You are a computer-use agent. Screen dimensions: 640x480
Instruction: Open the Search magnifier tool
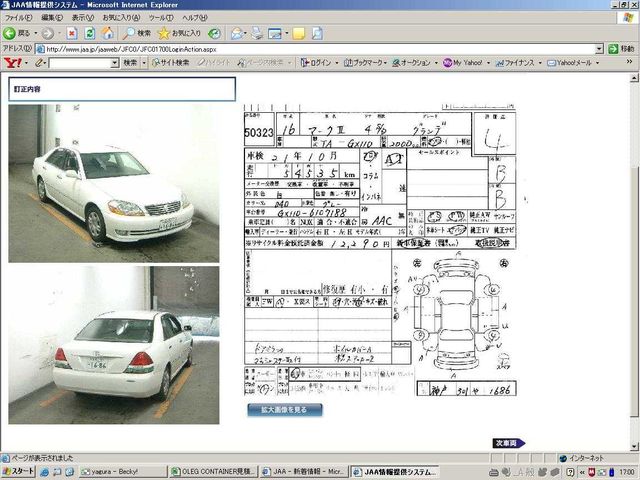coord(137,33)
